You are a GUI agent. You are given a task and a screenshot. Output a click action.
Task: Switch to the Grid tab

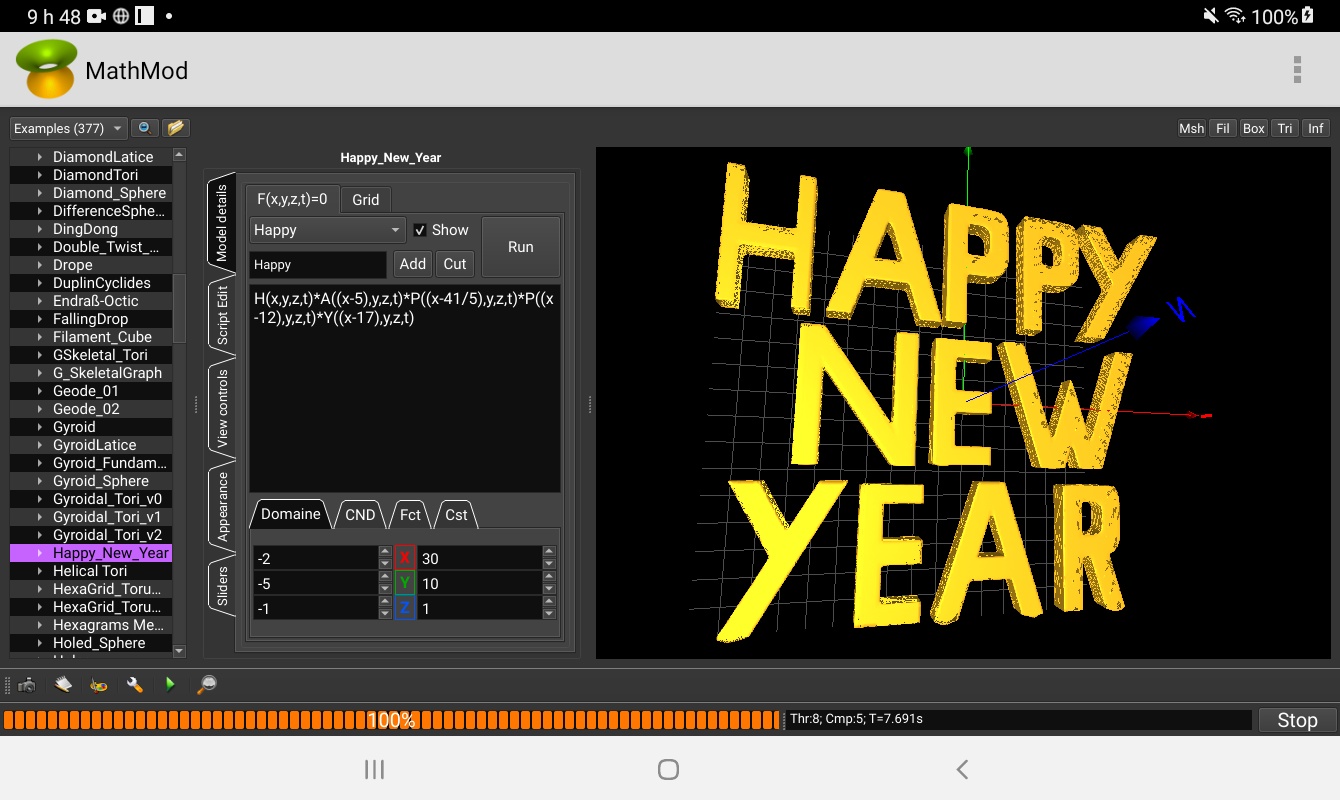(x=366, y=199)
